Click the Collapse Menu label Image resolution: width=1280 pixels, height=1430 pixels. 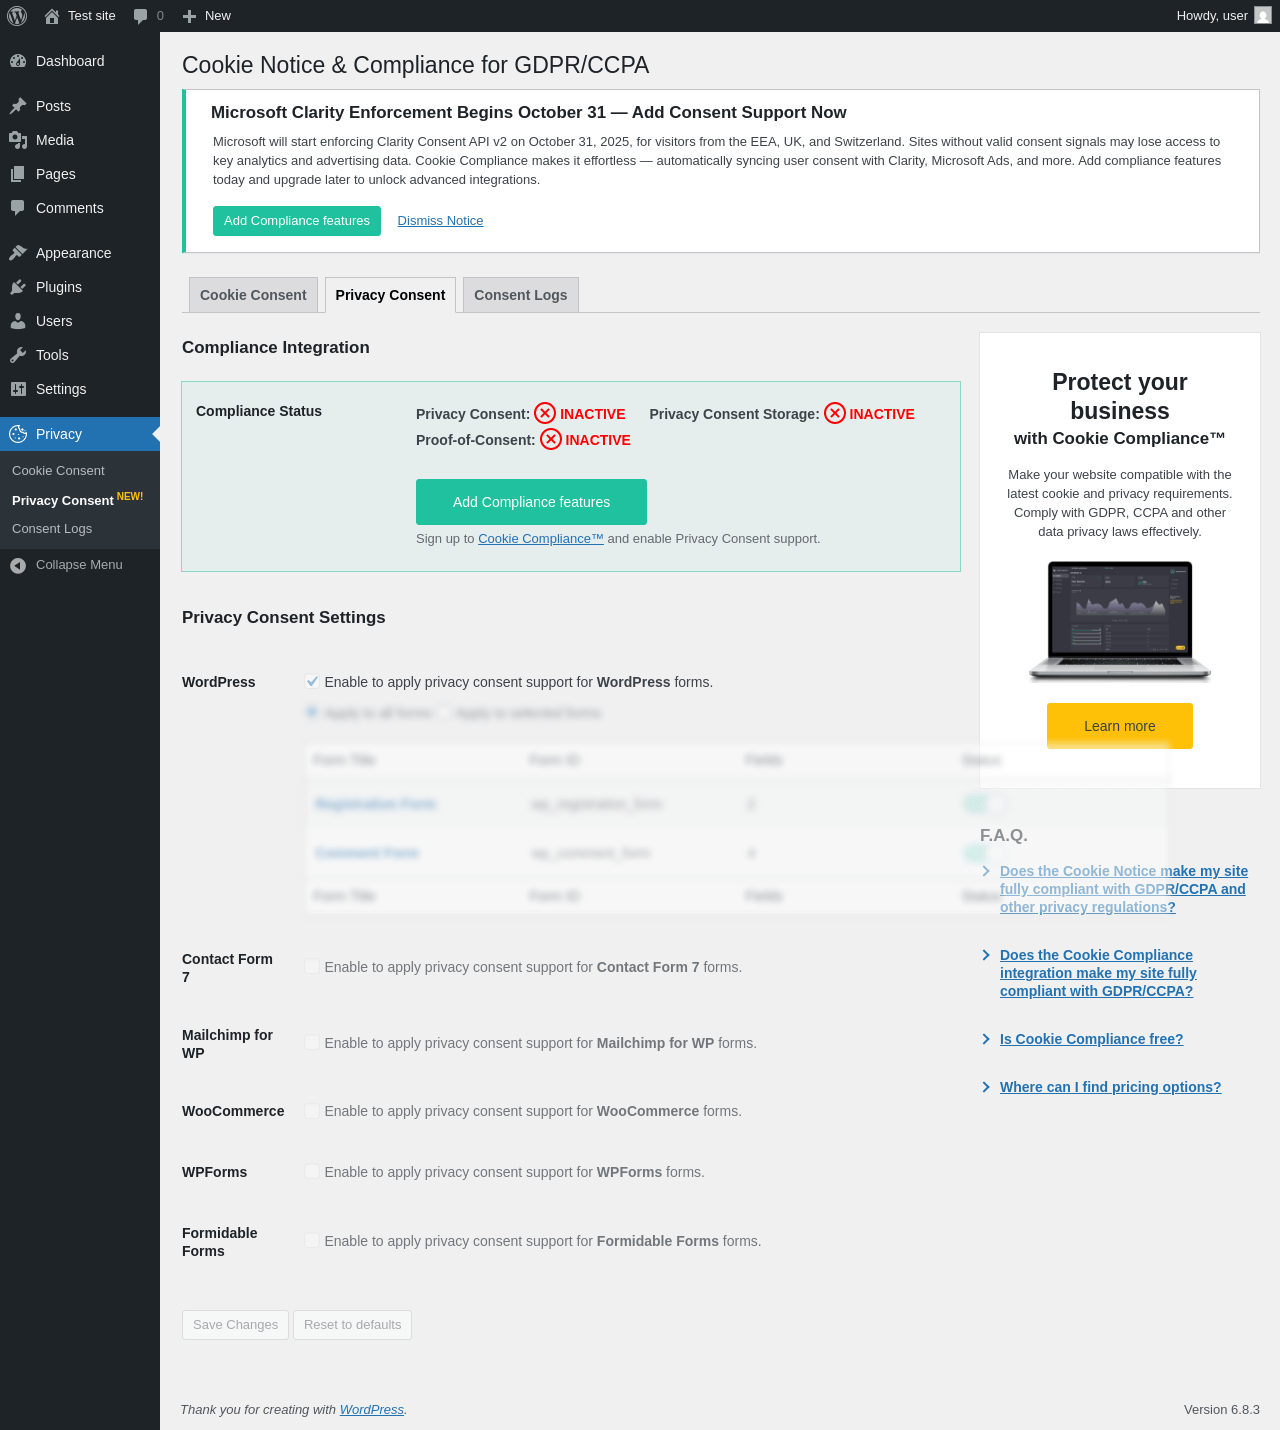(x=79, y=565)
